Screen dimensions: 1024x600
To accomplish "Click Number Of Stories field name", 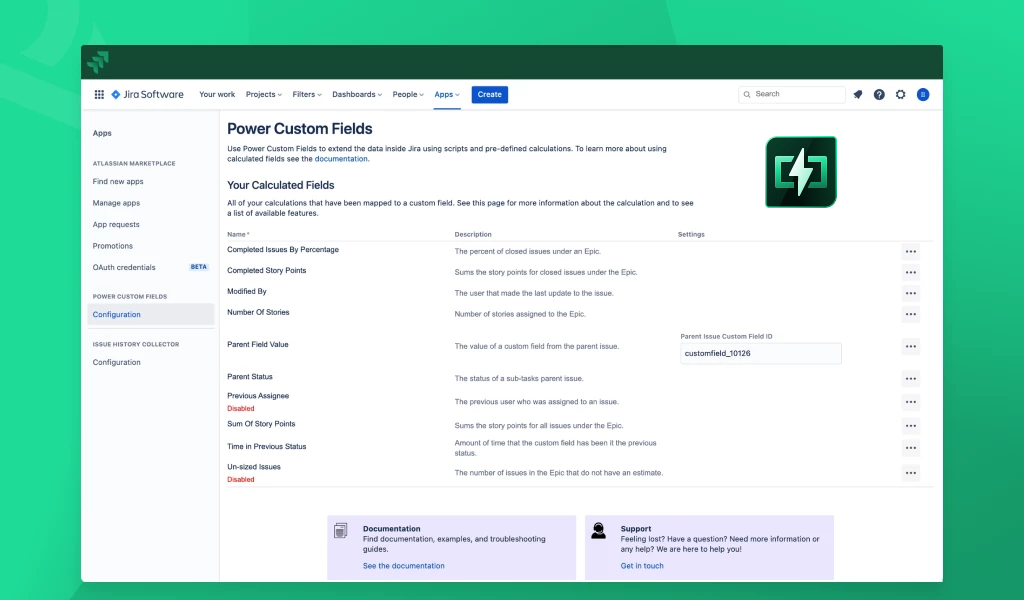I will pos(258,312).
